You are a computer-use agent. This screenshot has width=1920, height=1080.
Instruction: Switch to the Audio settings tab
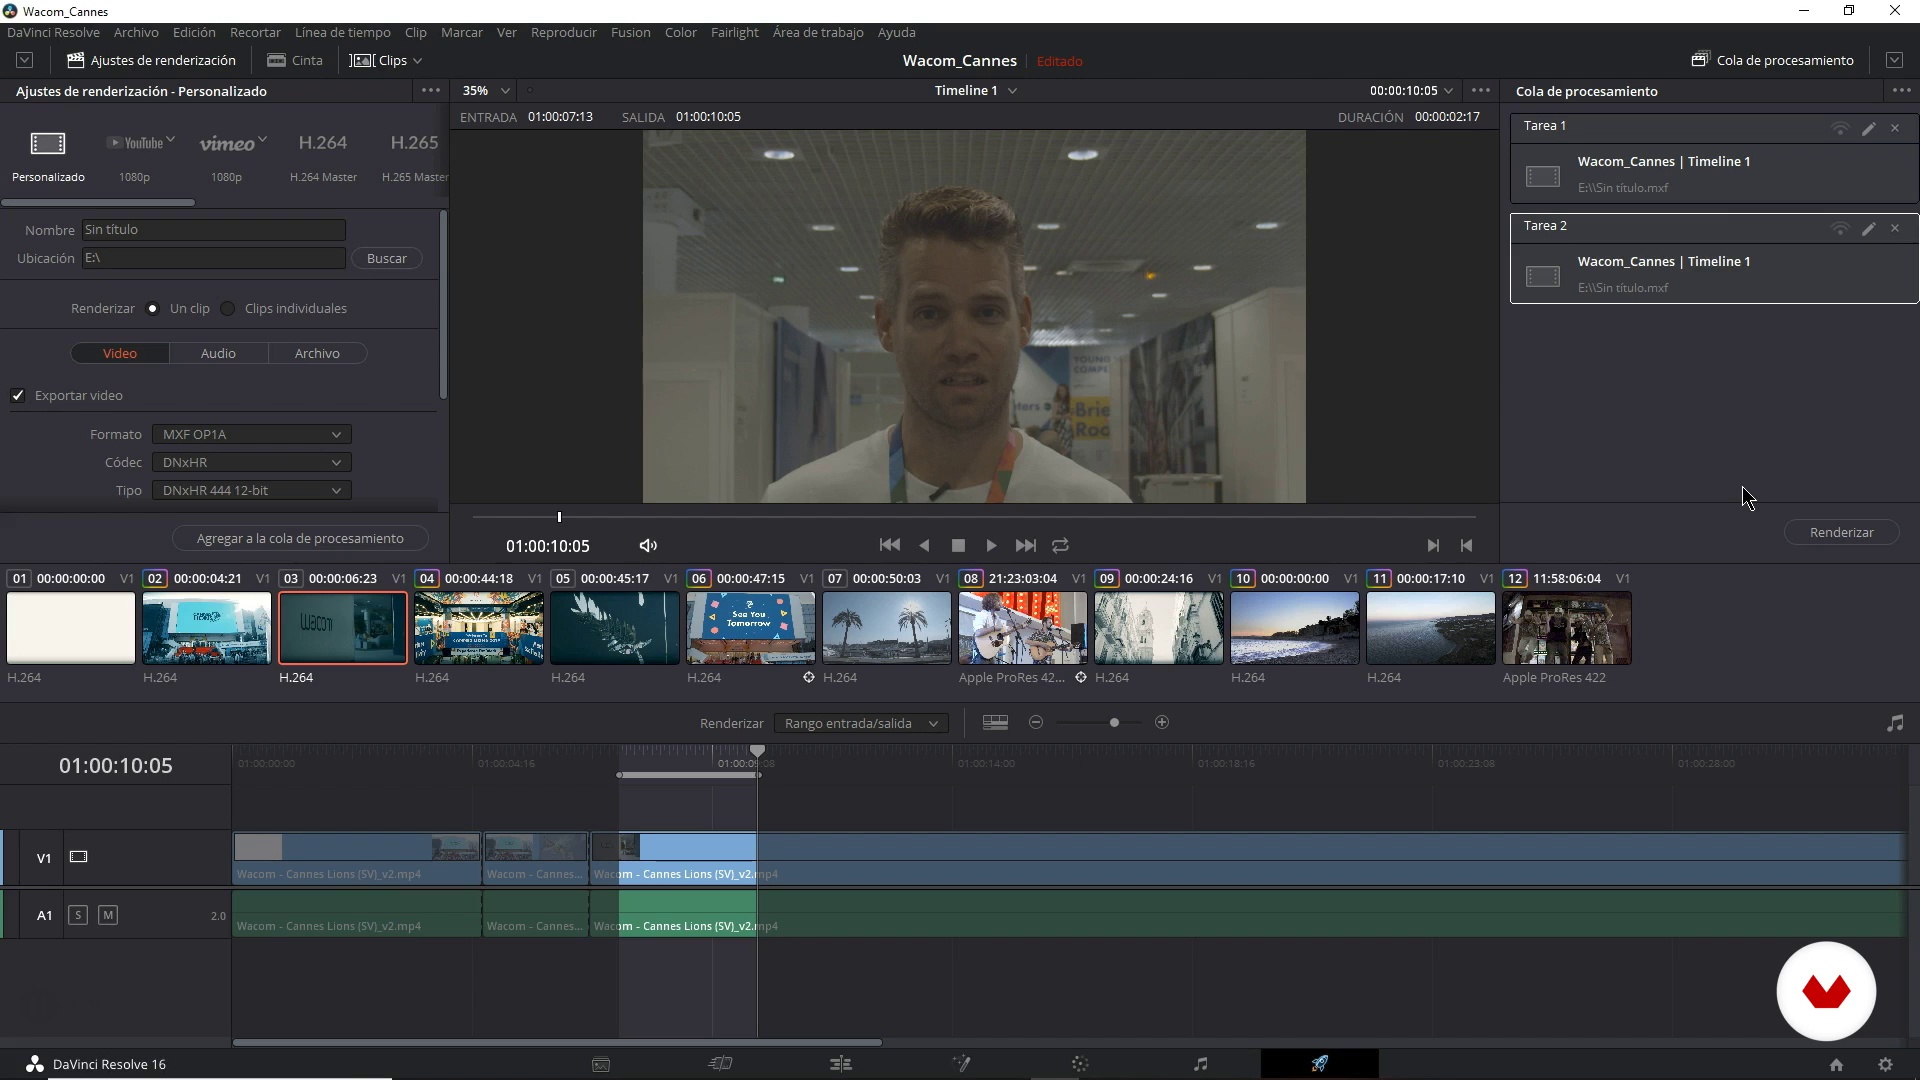tap(218, 353)
